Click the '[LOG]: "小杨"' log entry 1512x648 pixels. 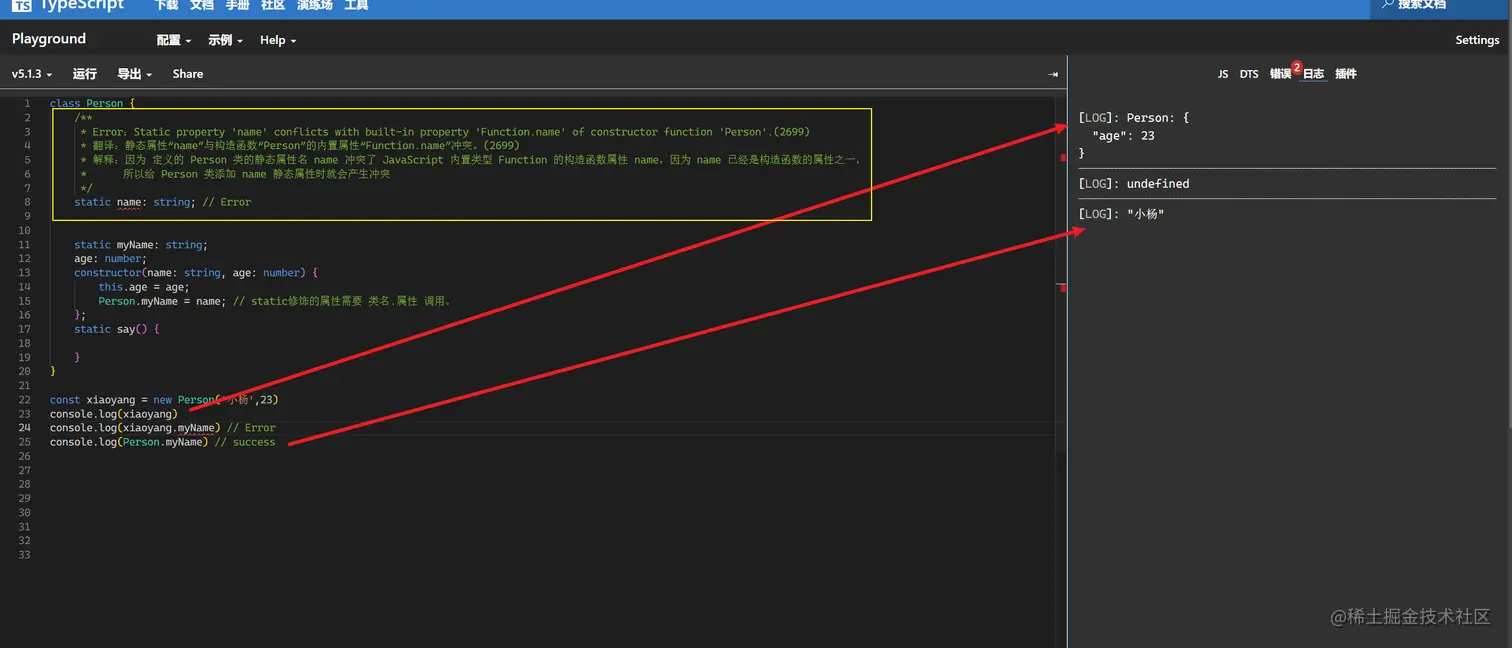click(x=1121, y=215)
